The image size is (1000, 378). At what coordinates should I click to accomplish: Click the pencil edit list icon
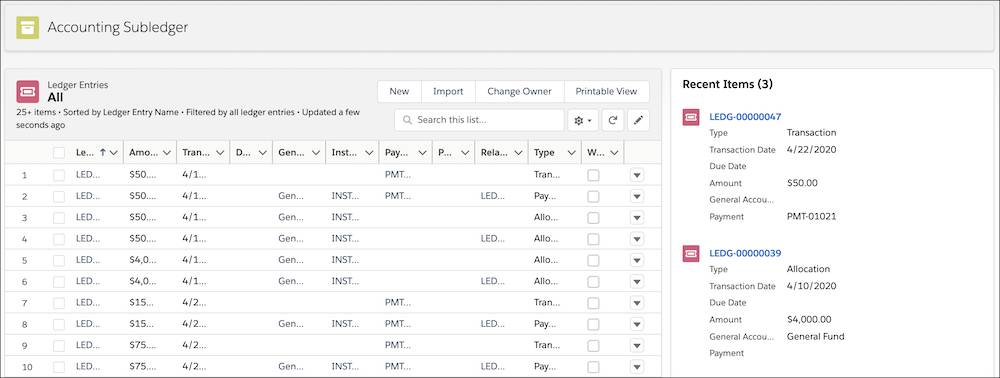(x=638, y=120)
